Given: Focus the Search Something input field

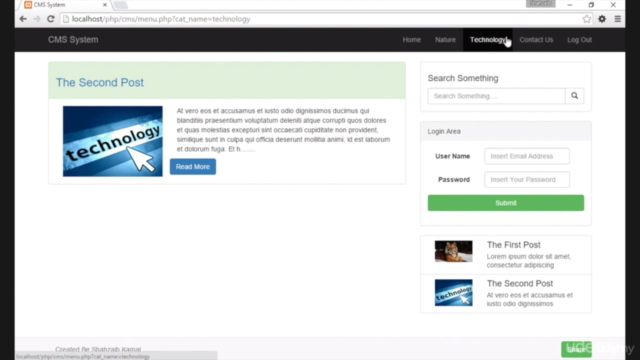Looking at the screenshot, I should point(496,96).
